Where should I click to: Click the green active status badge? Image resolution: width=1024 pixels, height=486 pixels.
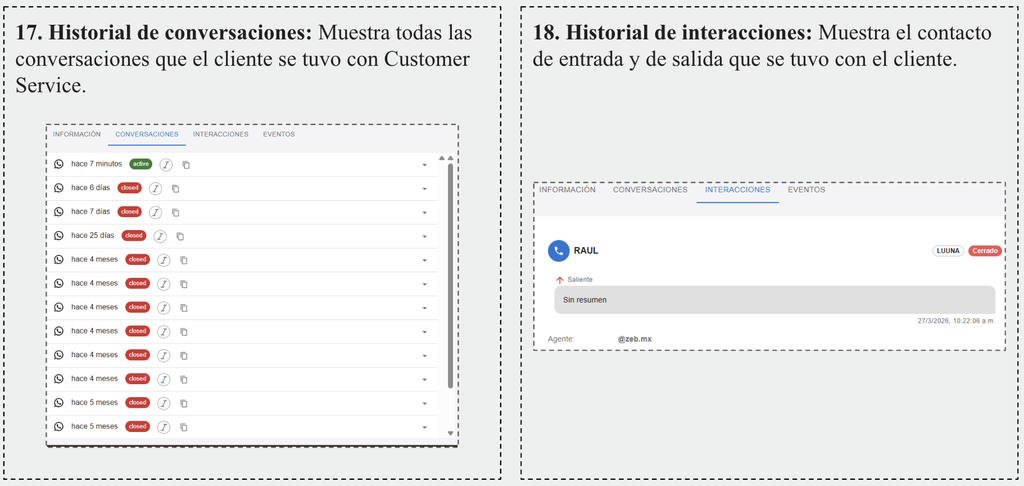click(x=140, y=164)
